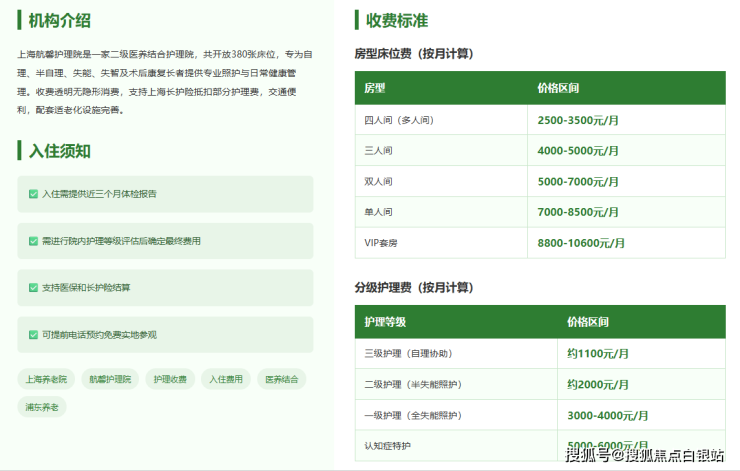The width and height of the screenshot is (740, 471).
Task: Click the 医养结合 tag
Action: pos(282,379)
